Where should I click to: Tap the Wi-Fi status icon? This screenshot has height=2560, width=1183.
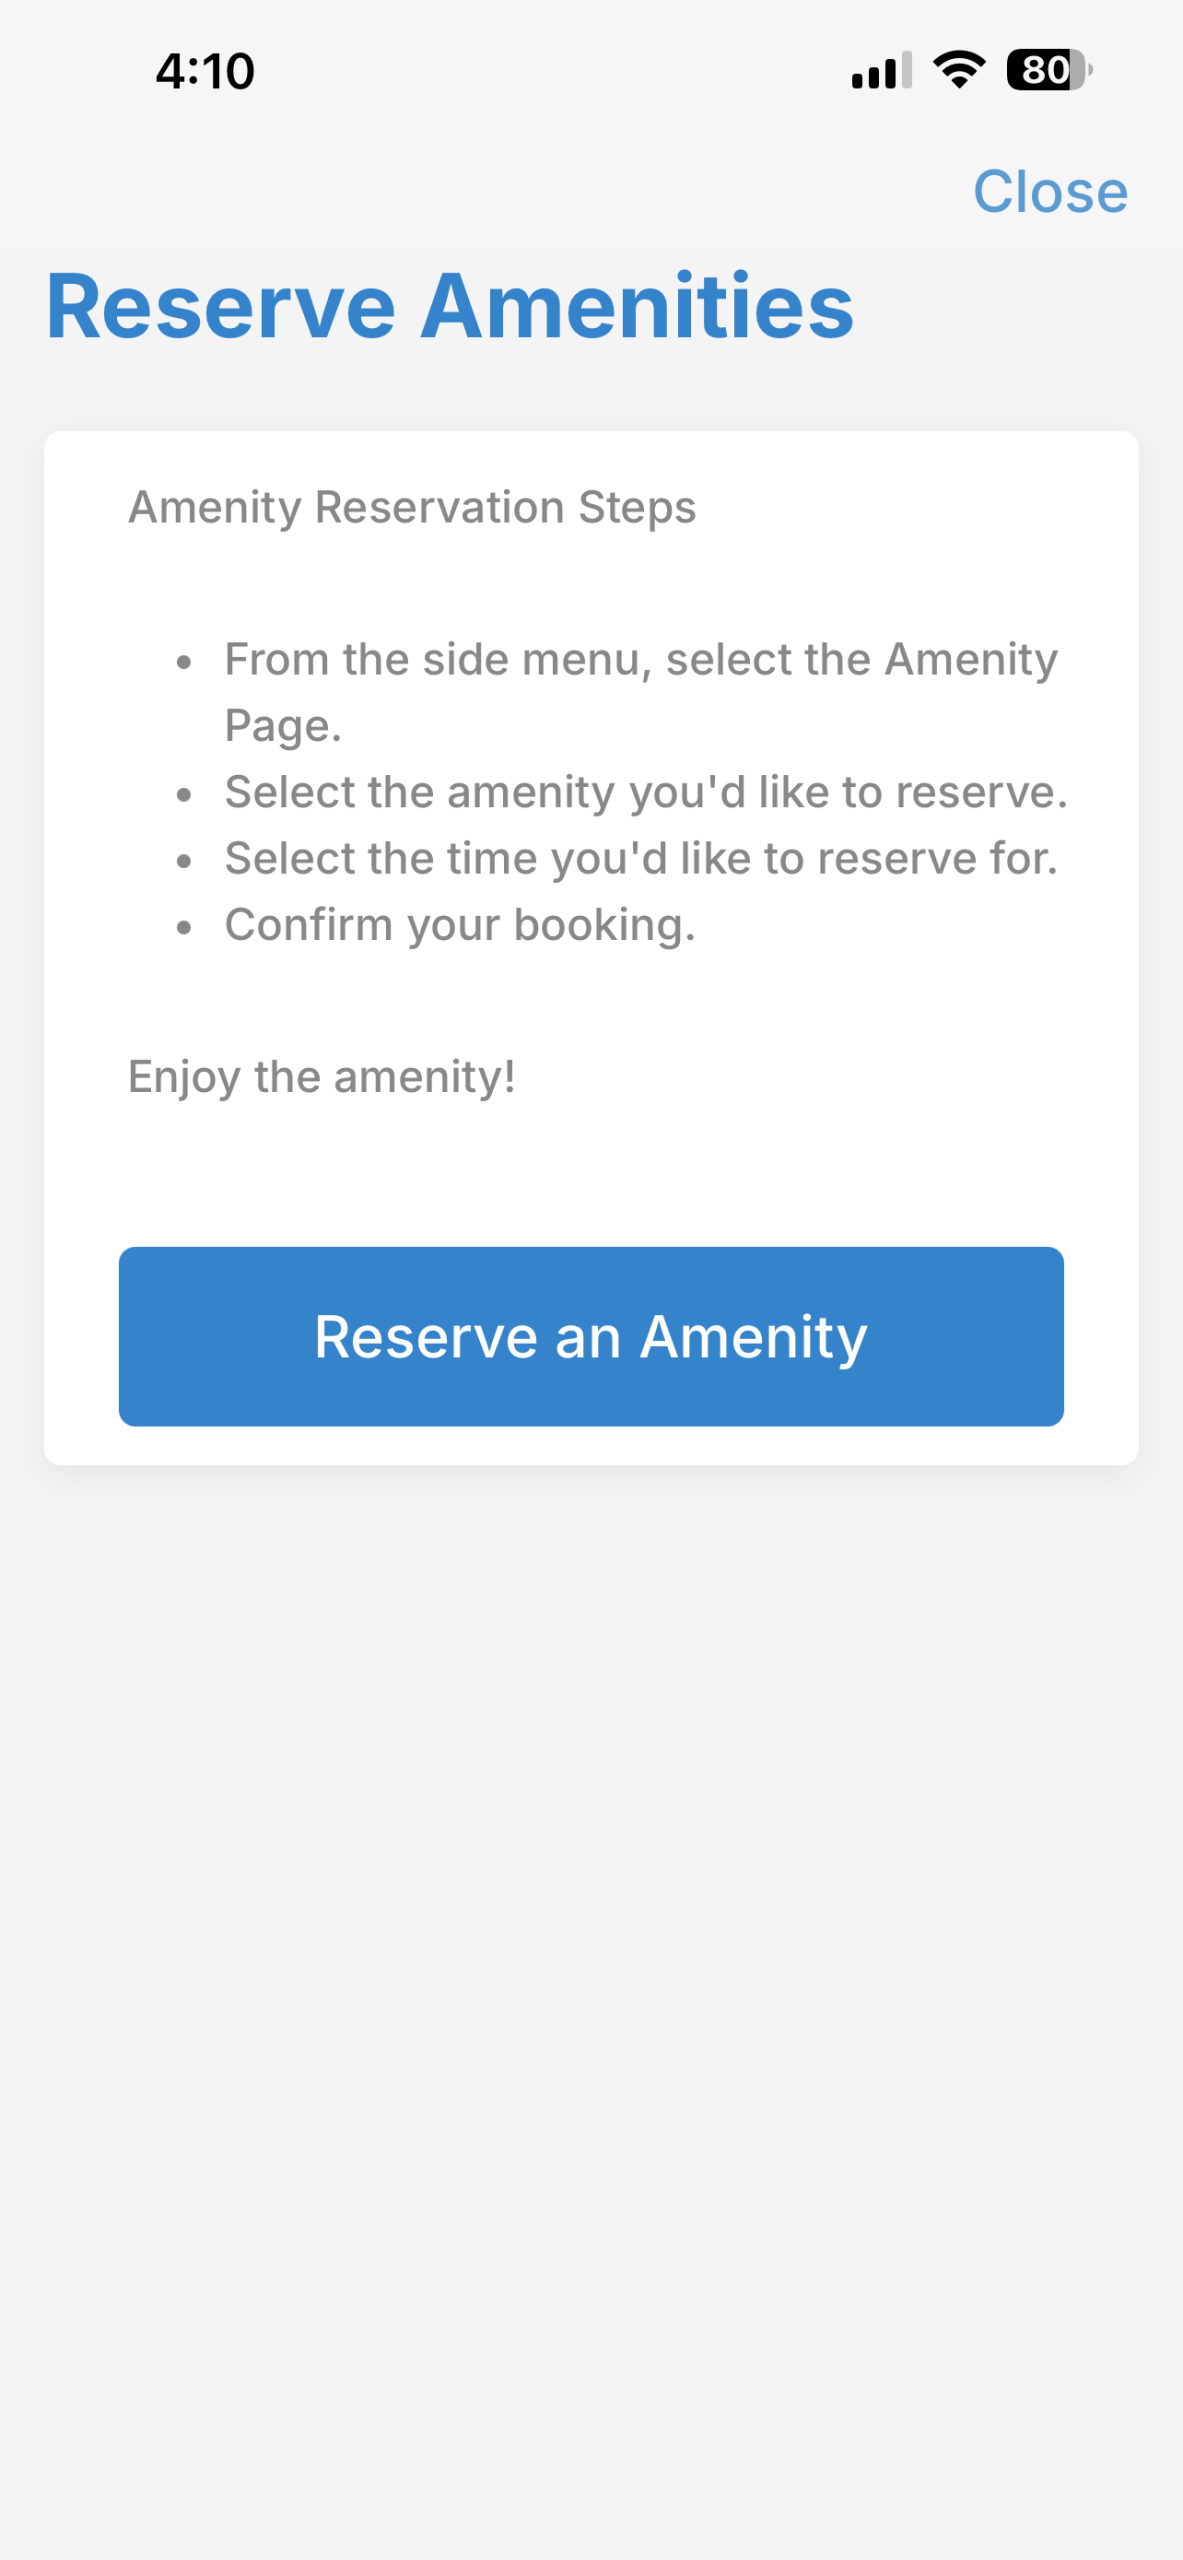[959, 70]
